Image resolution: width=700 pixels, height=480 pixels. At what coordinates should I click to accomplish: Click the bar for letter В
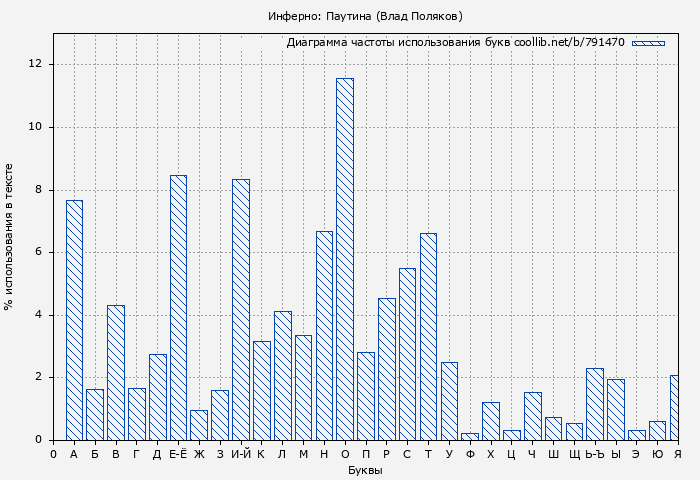tap(116, 372)
